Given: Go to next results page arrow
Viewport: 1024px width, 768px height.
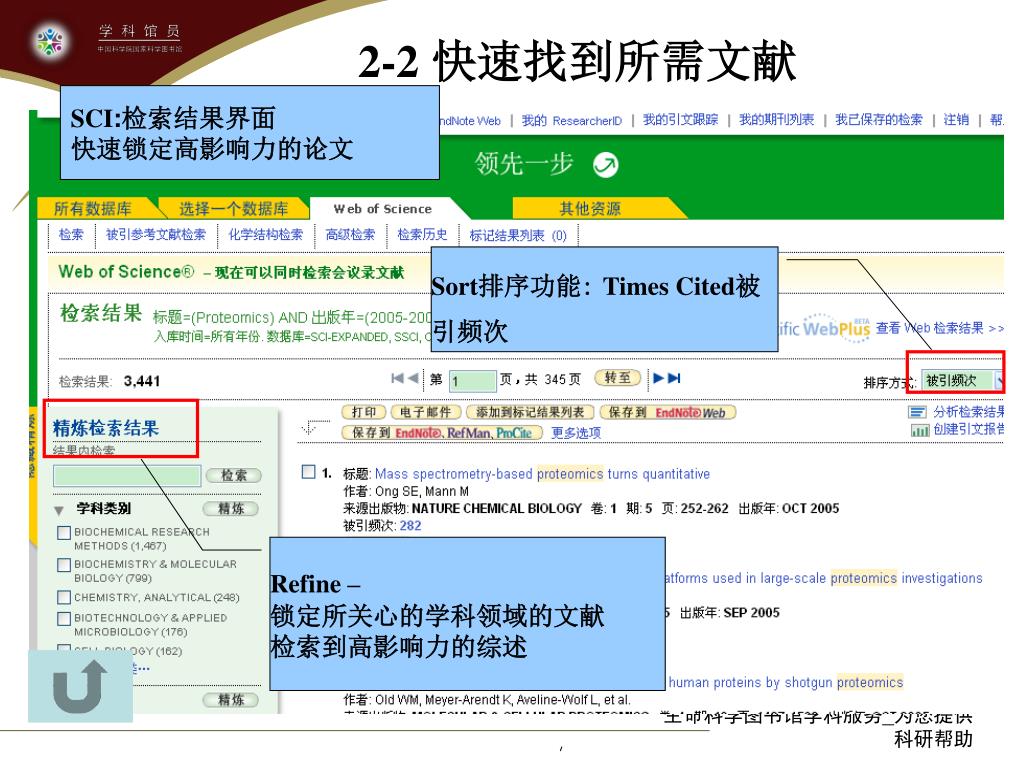Looking at the screenshot, I should point(658,378).
